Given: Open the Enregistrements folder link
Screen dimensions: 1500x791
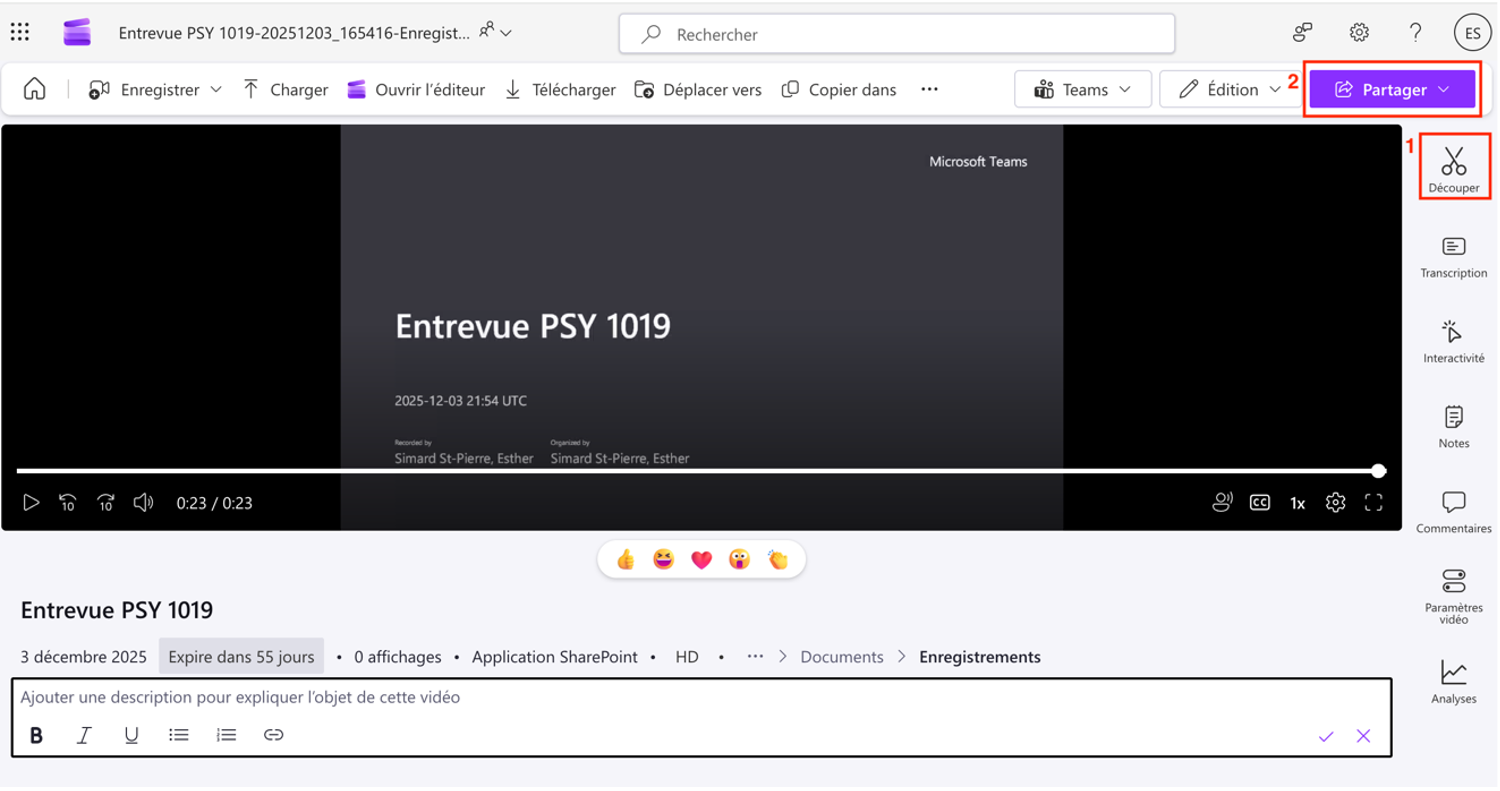Looking at the screenshot, I should coord(979,657).
